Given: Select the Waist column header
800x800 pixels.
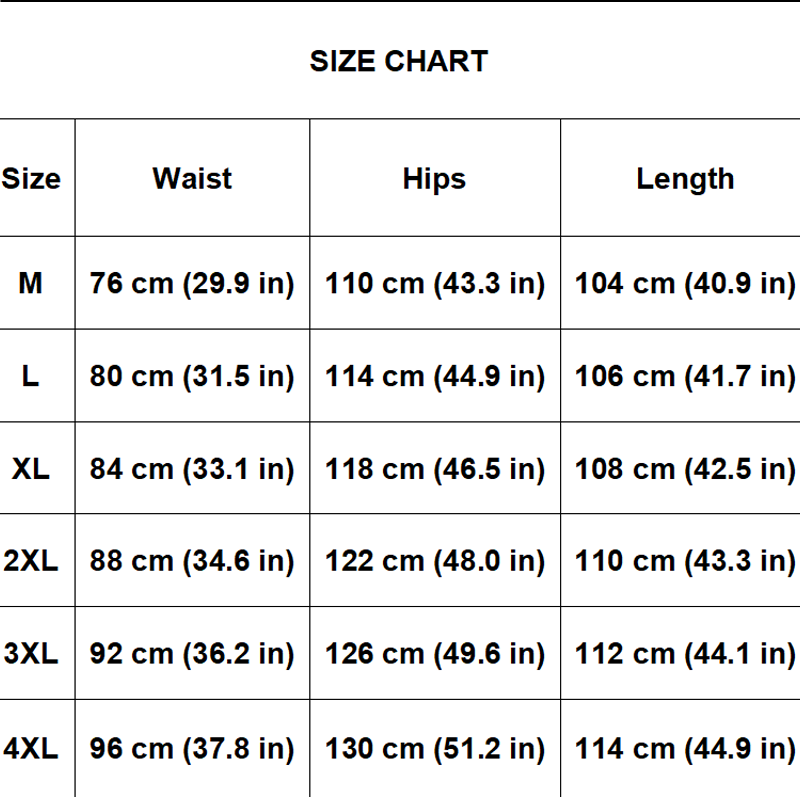Looking at the screenshot, I should [x=192, y=179].
